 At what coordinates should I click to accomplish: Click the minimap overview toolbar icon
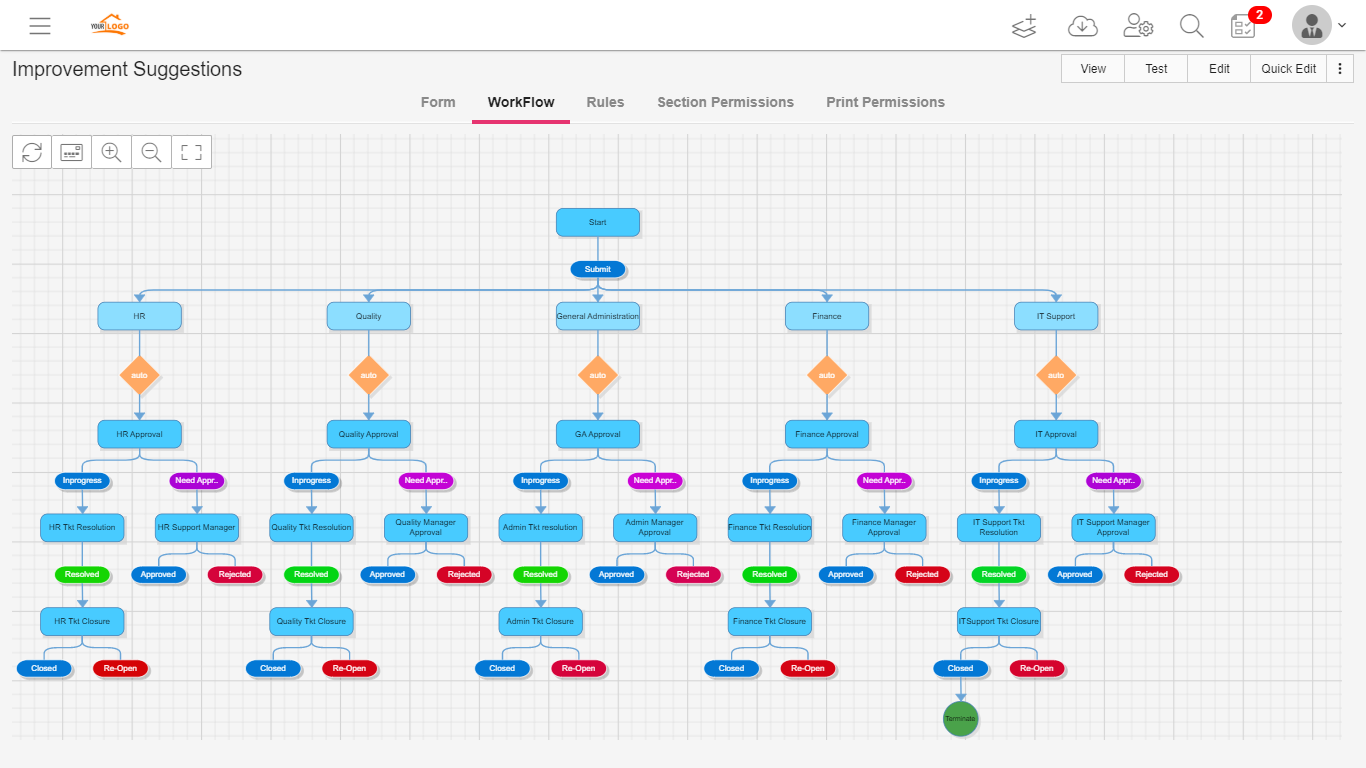click(71, 152)
